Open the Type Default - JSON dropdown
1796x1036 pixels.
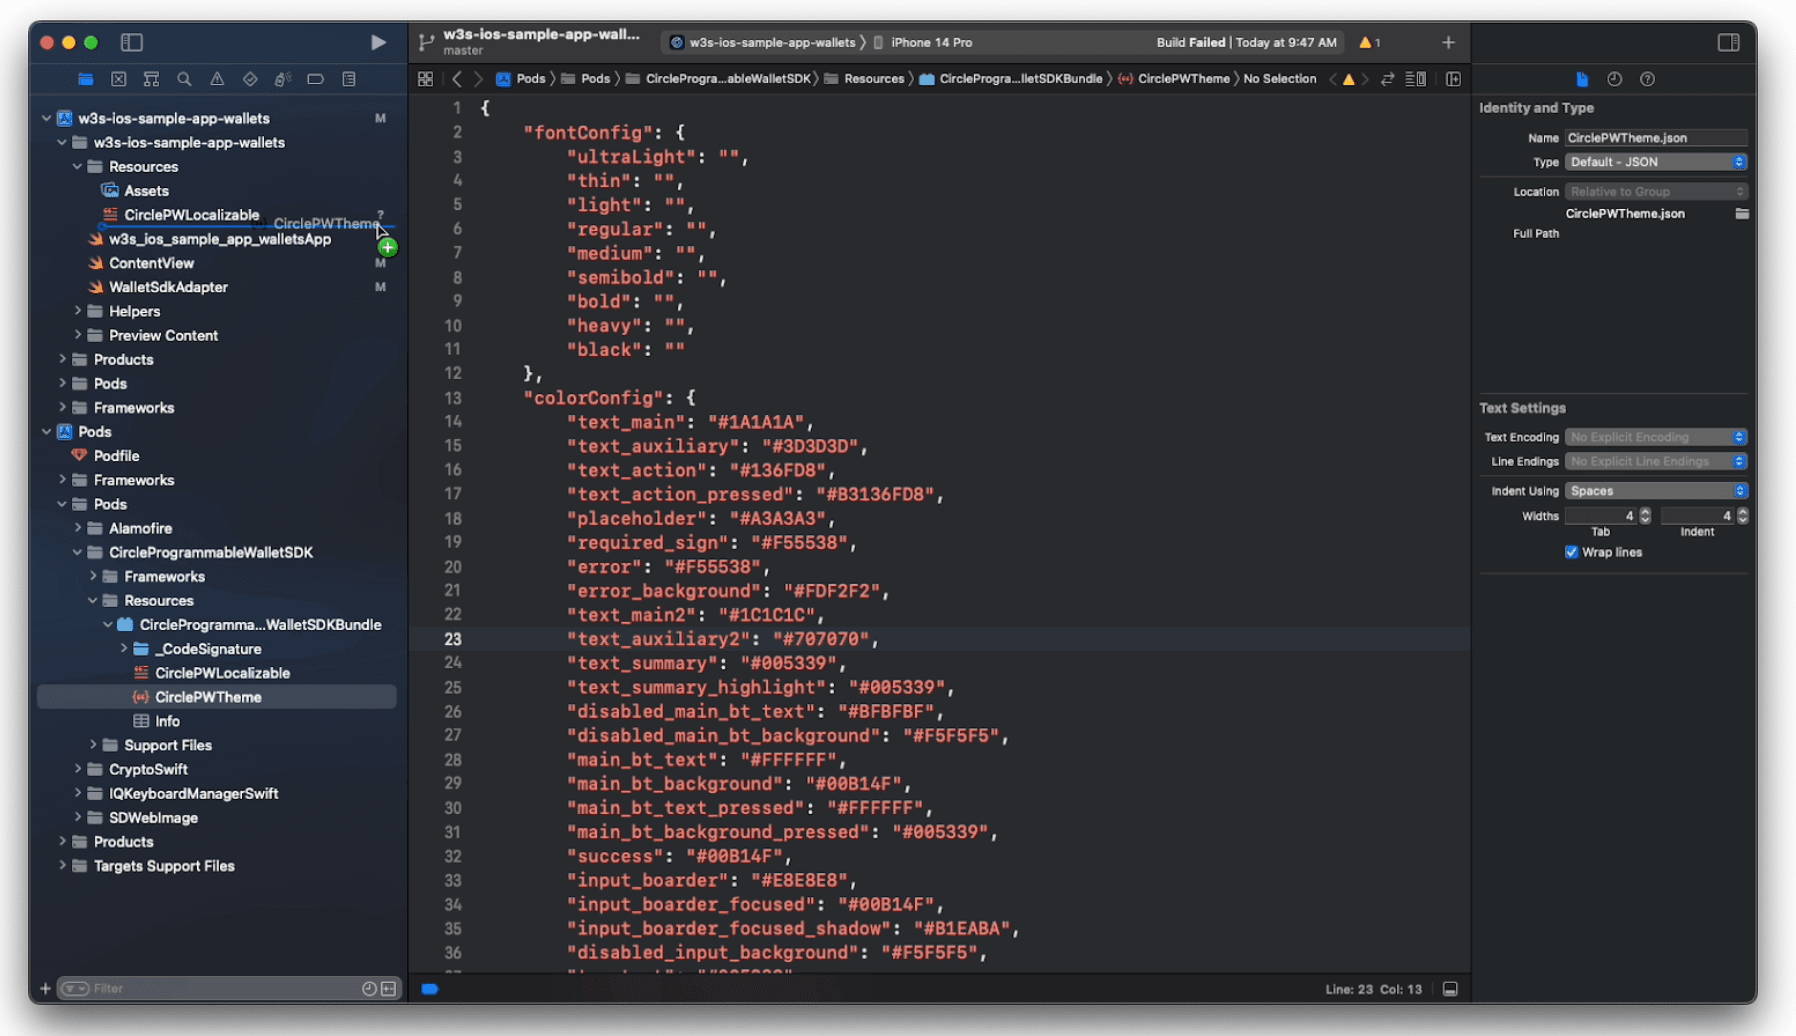tap(1656, 162)
